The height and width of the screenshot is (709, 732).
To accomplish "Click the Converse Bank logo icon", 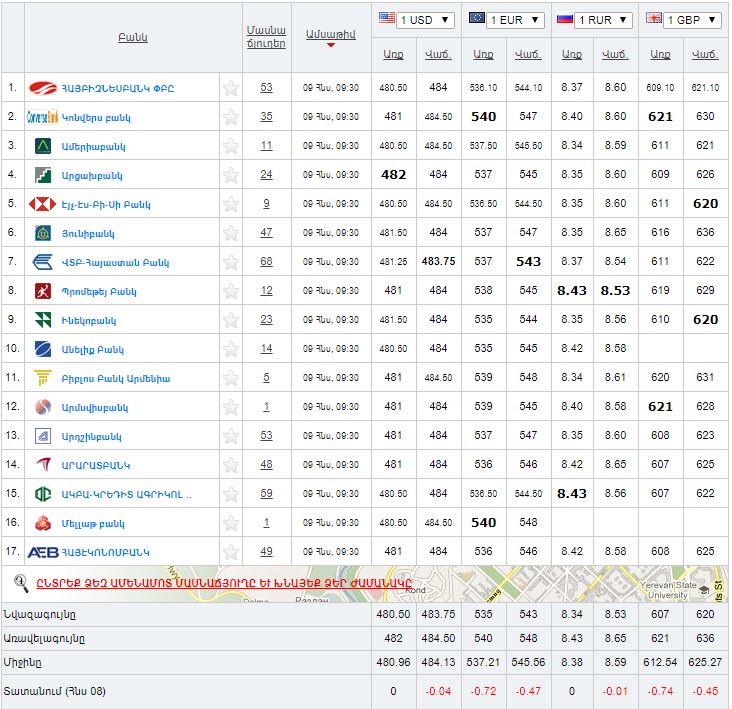I will 43,117.
